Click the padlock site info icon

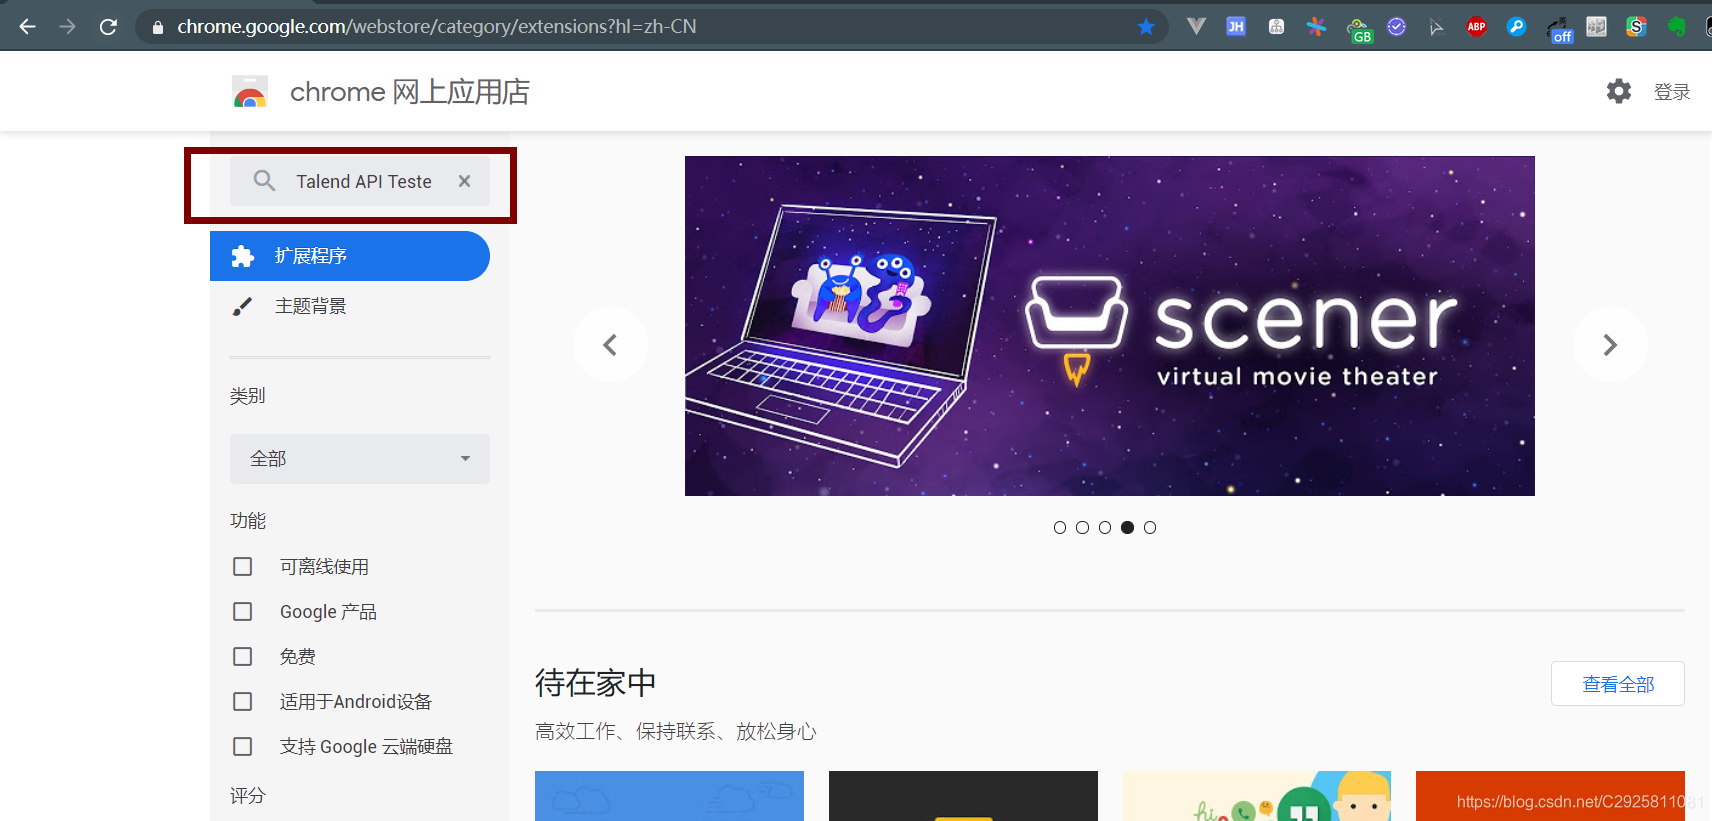[x=157, y=28]
